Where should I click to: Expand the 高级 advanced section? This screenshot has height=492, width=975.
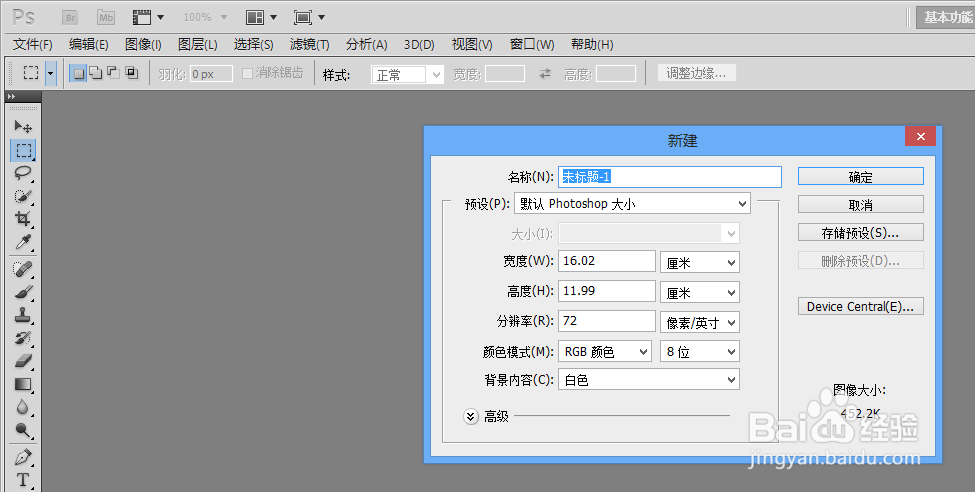(x=471, y=416)
